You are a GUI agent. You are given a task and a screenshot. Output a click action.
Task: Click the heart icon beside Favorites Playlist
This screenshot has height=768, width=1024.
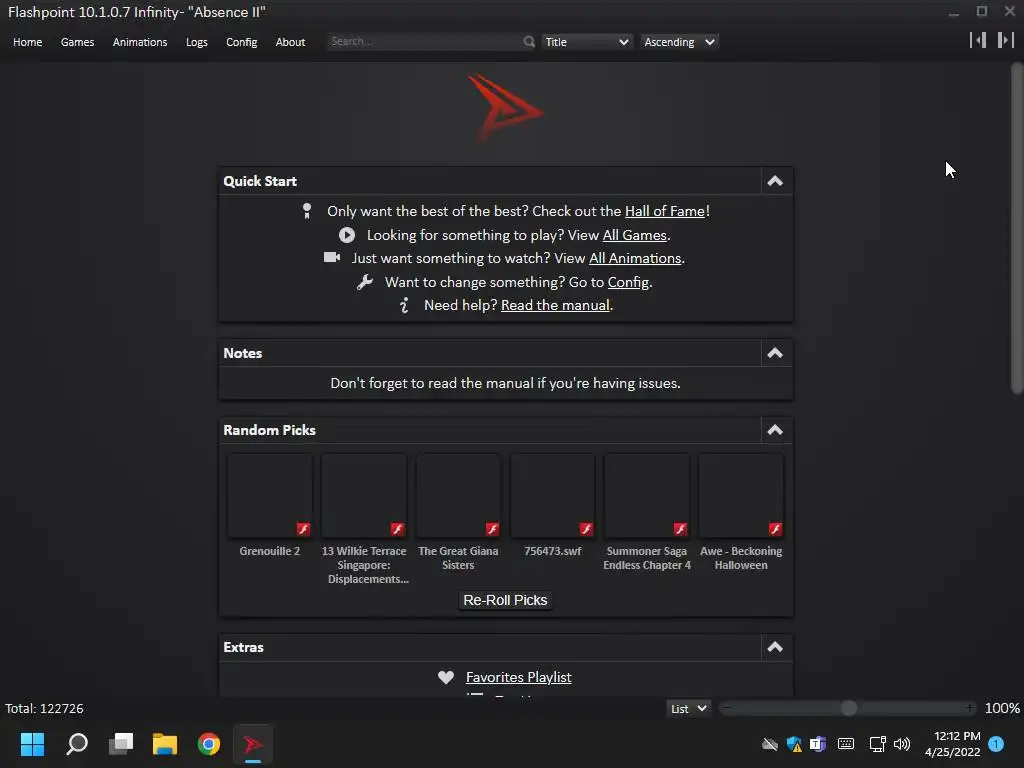coord(445,677)
